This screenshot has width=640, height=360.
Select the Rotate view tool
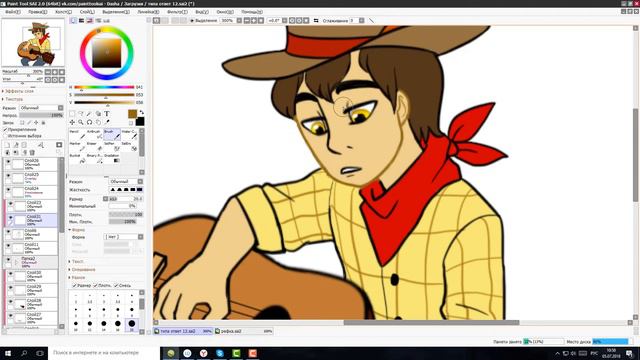coord(89,122)
